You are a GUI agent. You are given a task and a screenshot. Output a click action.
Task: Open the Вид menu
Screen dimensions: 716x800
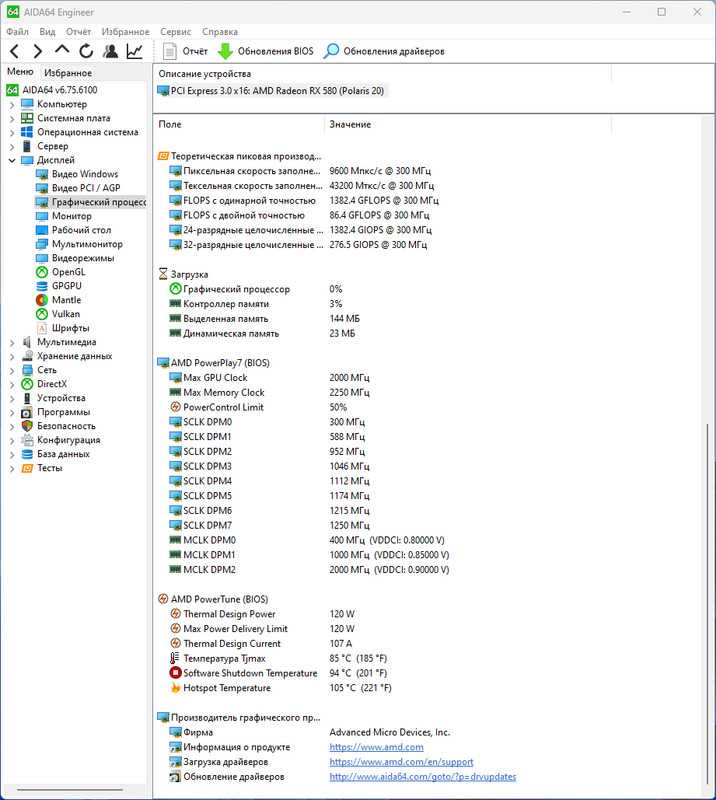point(47,32)
